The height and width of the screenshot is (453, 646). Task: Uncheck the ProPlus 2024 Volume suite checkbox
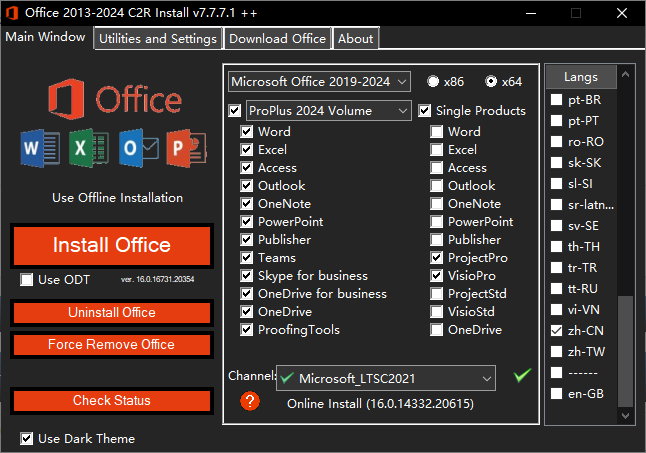pos(235,111)
